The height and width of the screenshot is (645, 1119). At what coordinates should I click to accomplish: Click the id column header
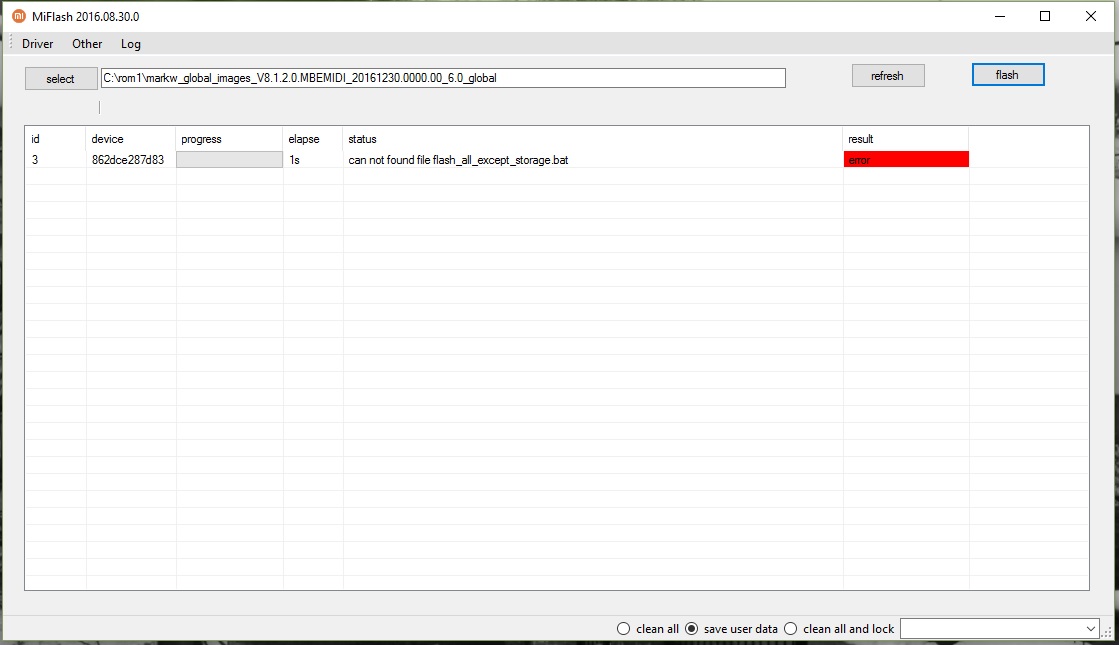(56, 139)
